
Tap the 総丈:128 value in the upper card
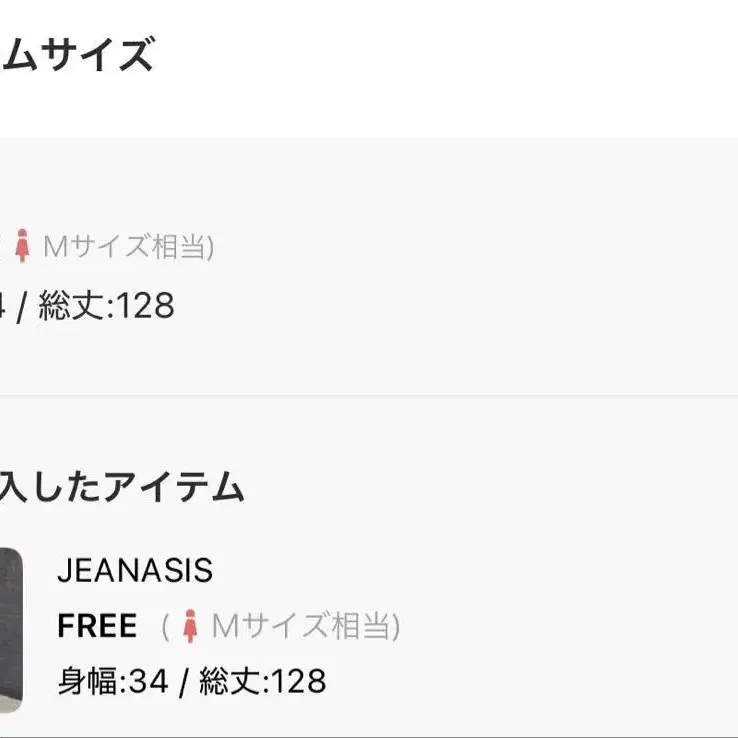(106, 306)
